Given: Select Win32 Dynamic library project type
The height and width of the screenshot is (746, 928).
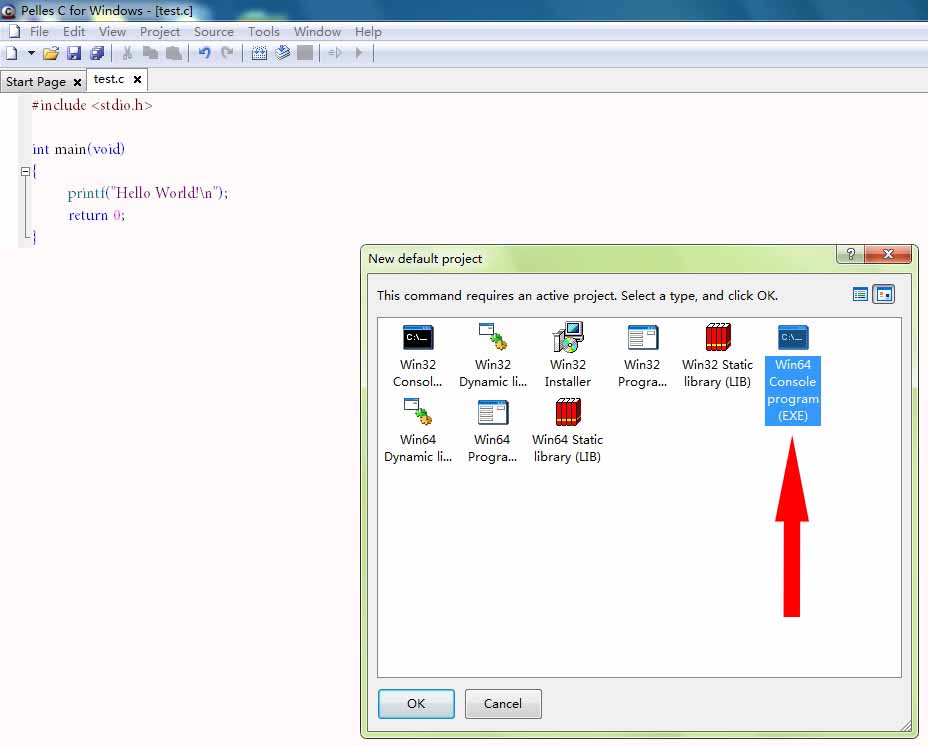Looking at the screenshot, I should click(x=493, y=355).
